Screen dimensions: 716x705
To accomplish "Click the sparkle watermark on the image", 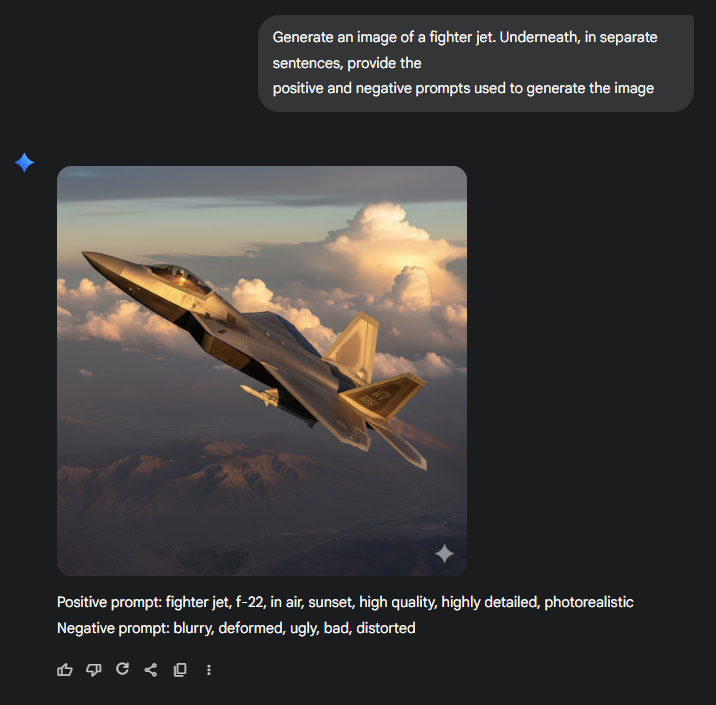I will (444, 554).
